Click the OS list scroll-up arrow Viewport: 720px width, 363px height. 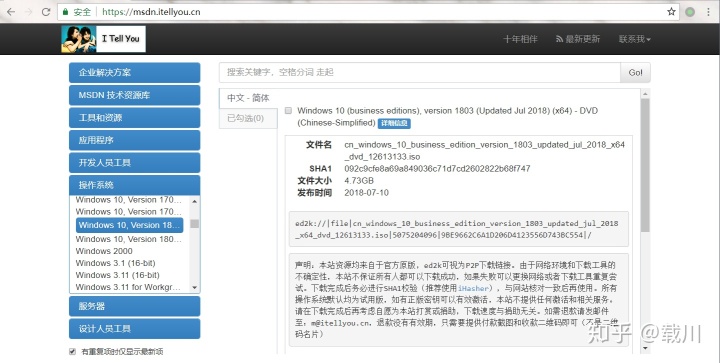195,201
